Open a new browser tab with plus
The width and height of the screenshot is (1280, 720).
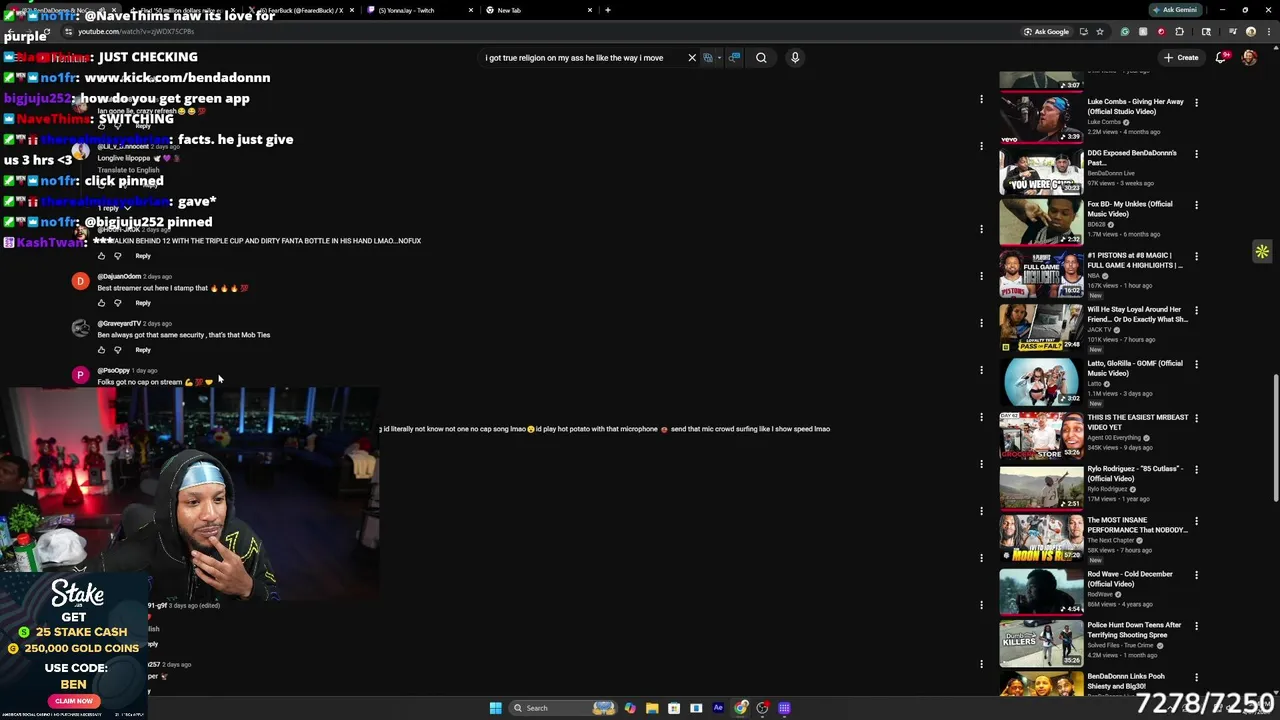coord(608,10)
